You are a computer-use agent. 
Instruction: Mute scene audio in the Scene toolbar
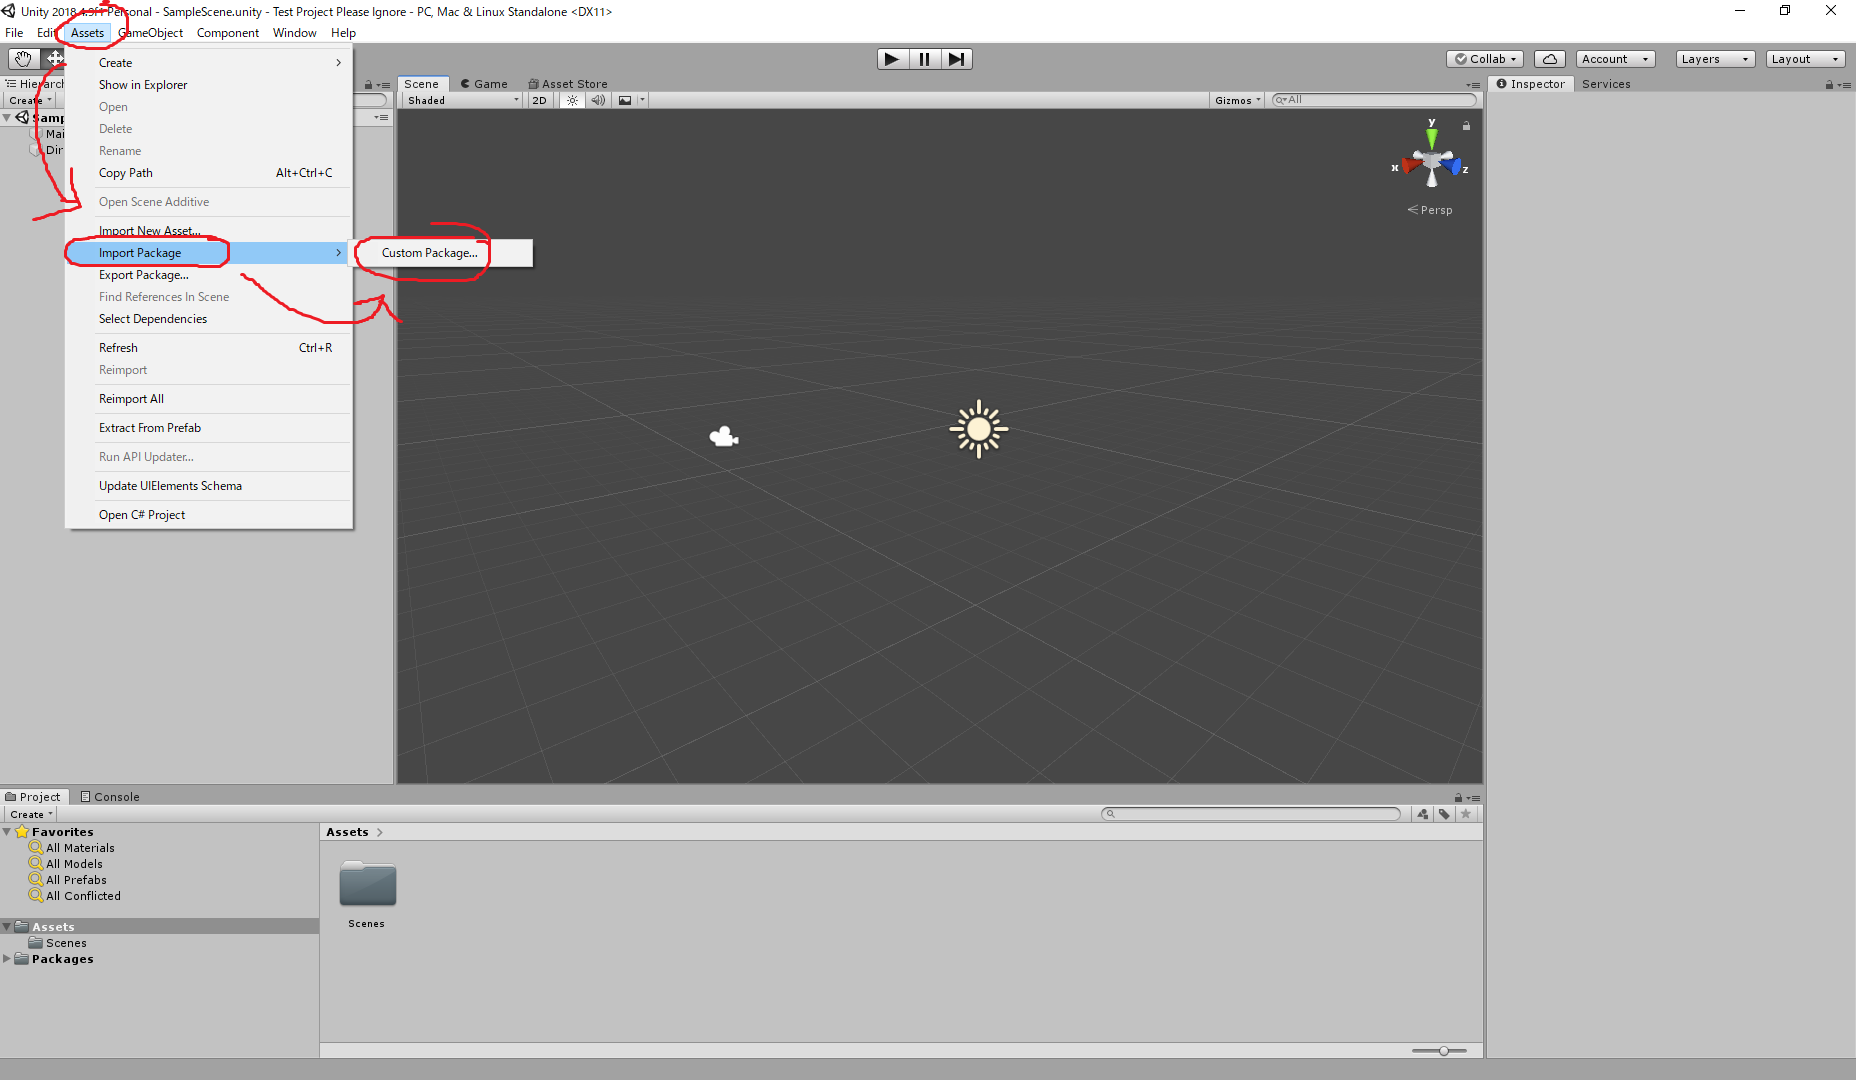pyautogui.click(x=598, y=99)
